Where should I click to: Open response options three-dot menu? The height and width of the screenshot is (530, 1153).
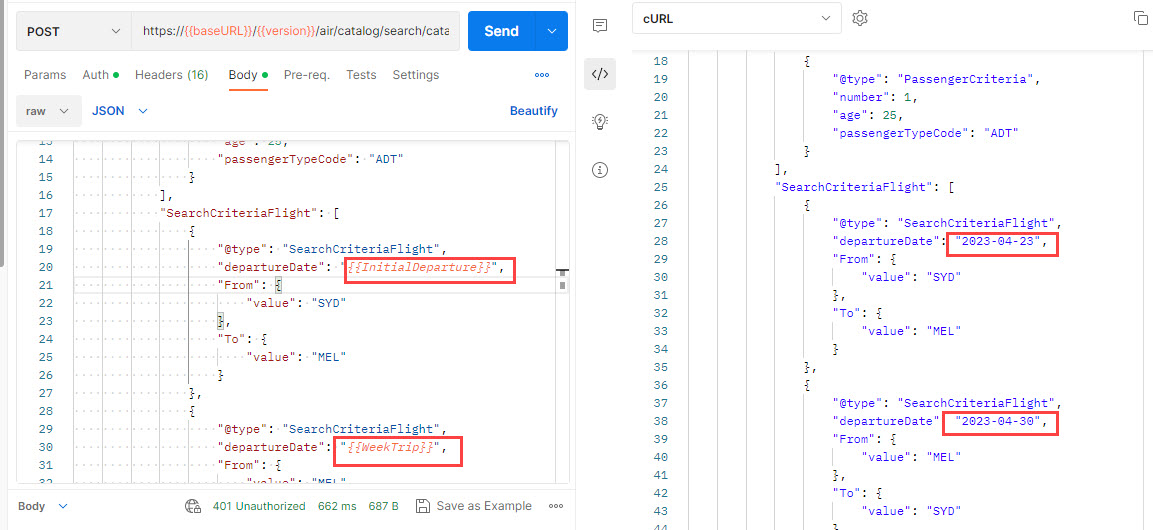(556, 506)
